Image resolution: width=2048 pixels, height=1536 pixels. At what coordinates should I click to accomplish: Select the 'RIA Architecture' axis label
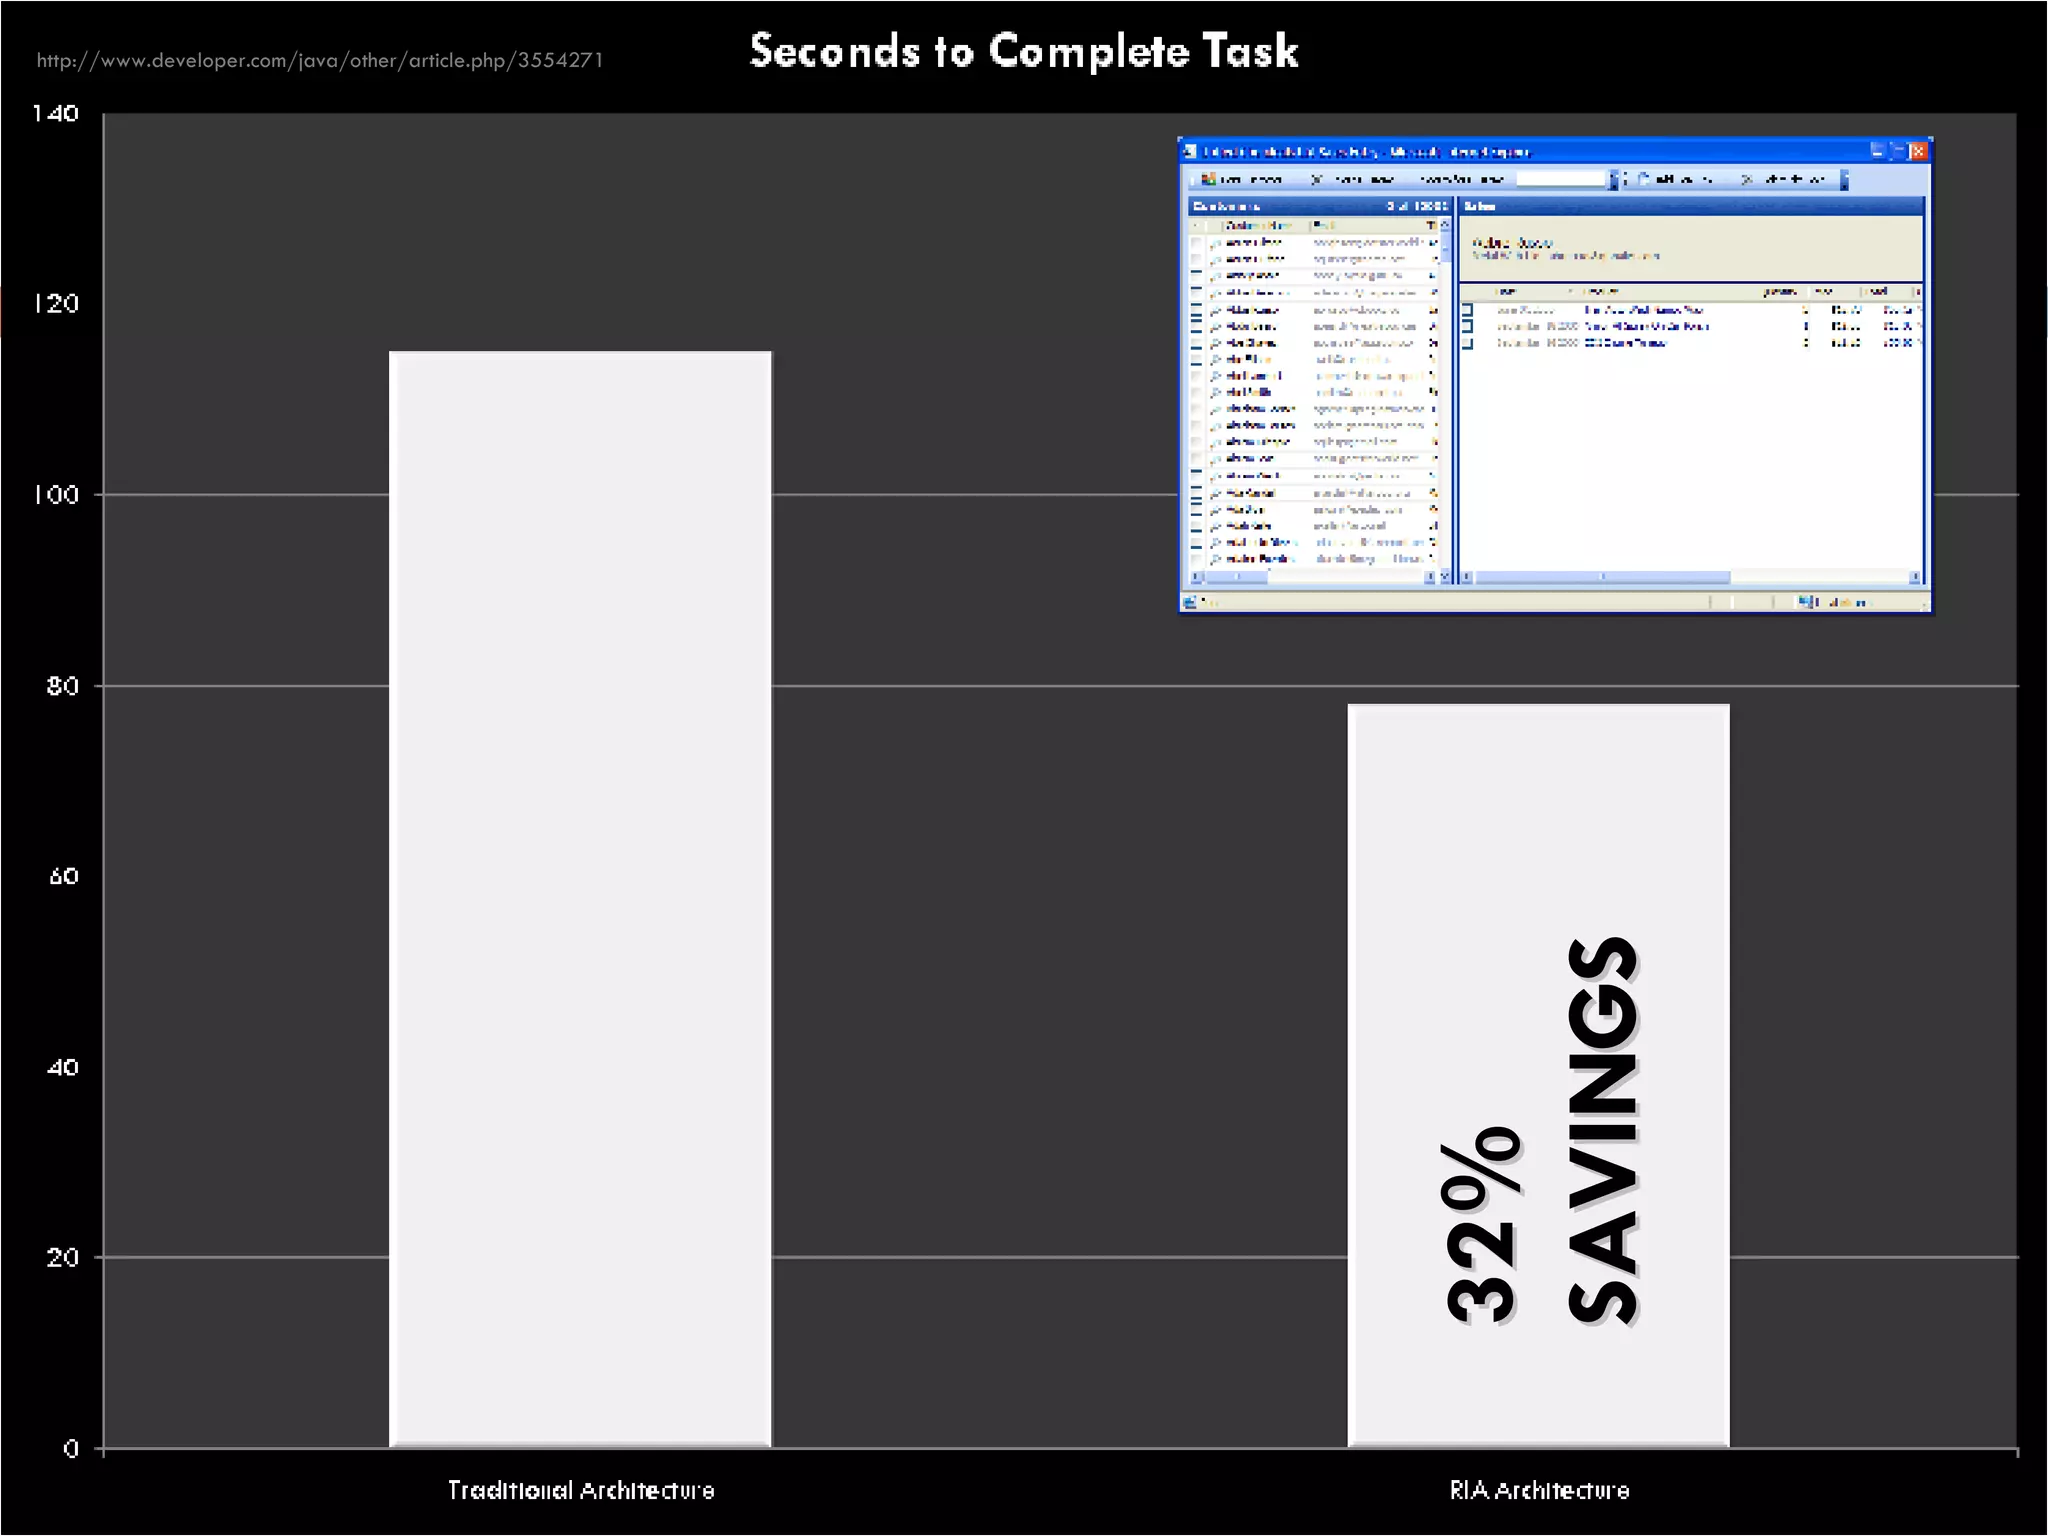coord(1539,1490)
